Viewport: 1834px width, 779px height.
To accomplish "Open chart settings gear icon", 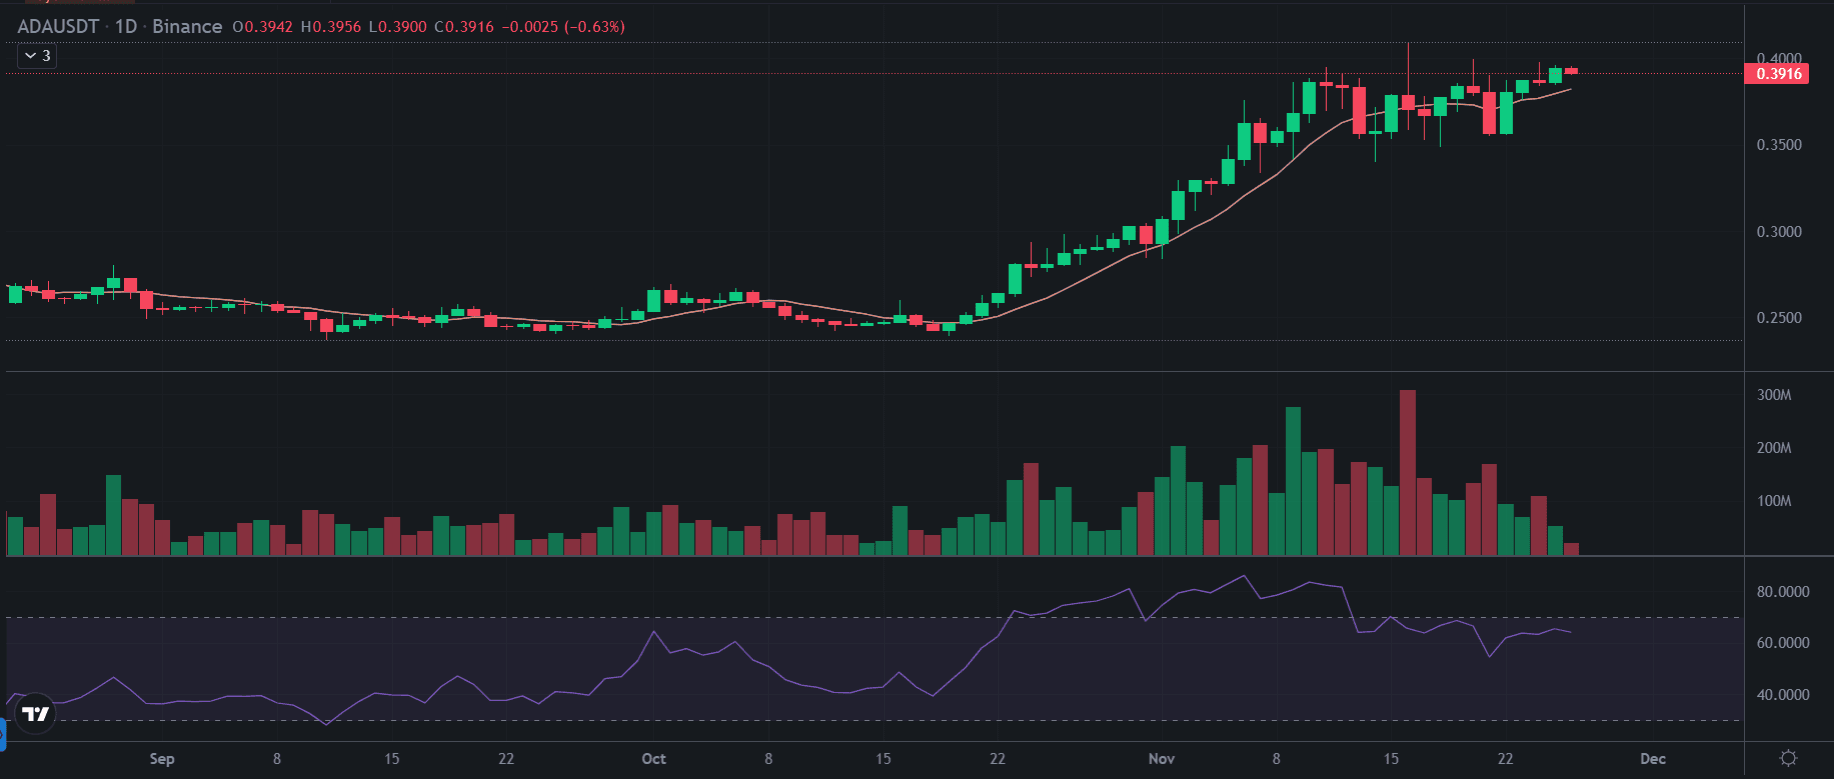I will click(x=1788, y=758).
